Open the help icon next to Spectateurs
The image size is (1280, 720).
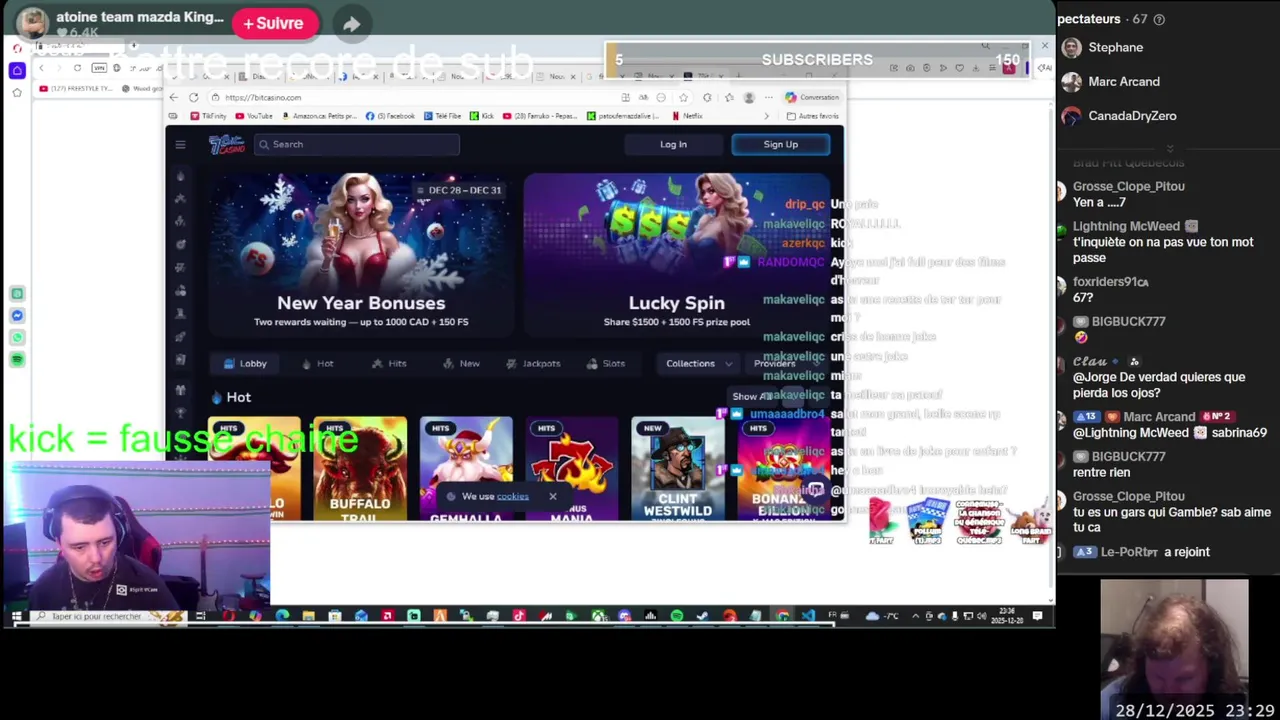1159,19
